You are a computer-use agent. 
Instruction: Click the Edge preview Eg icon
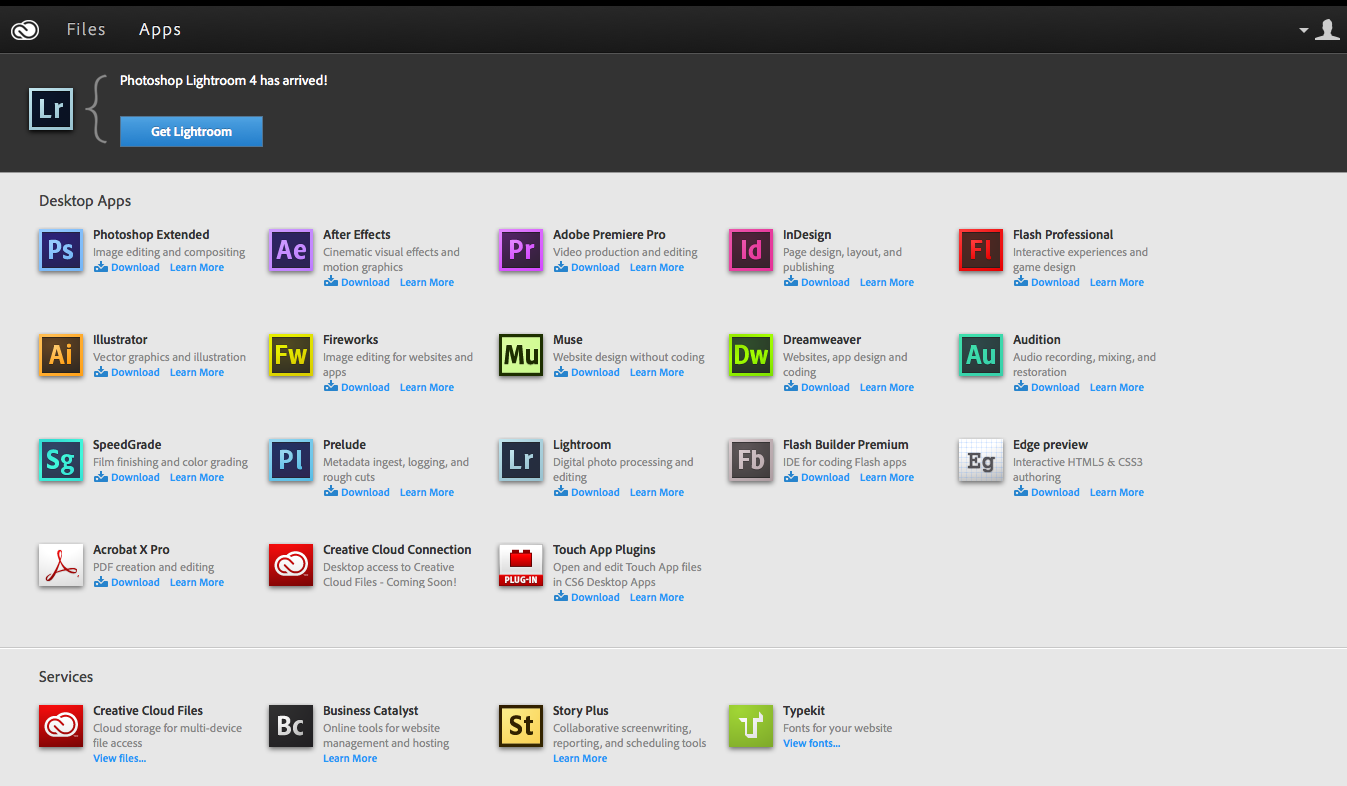point(981,460)
